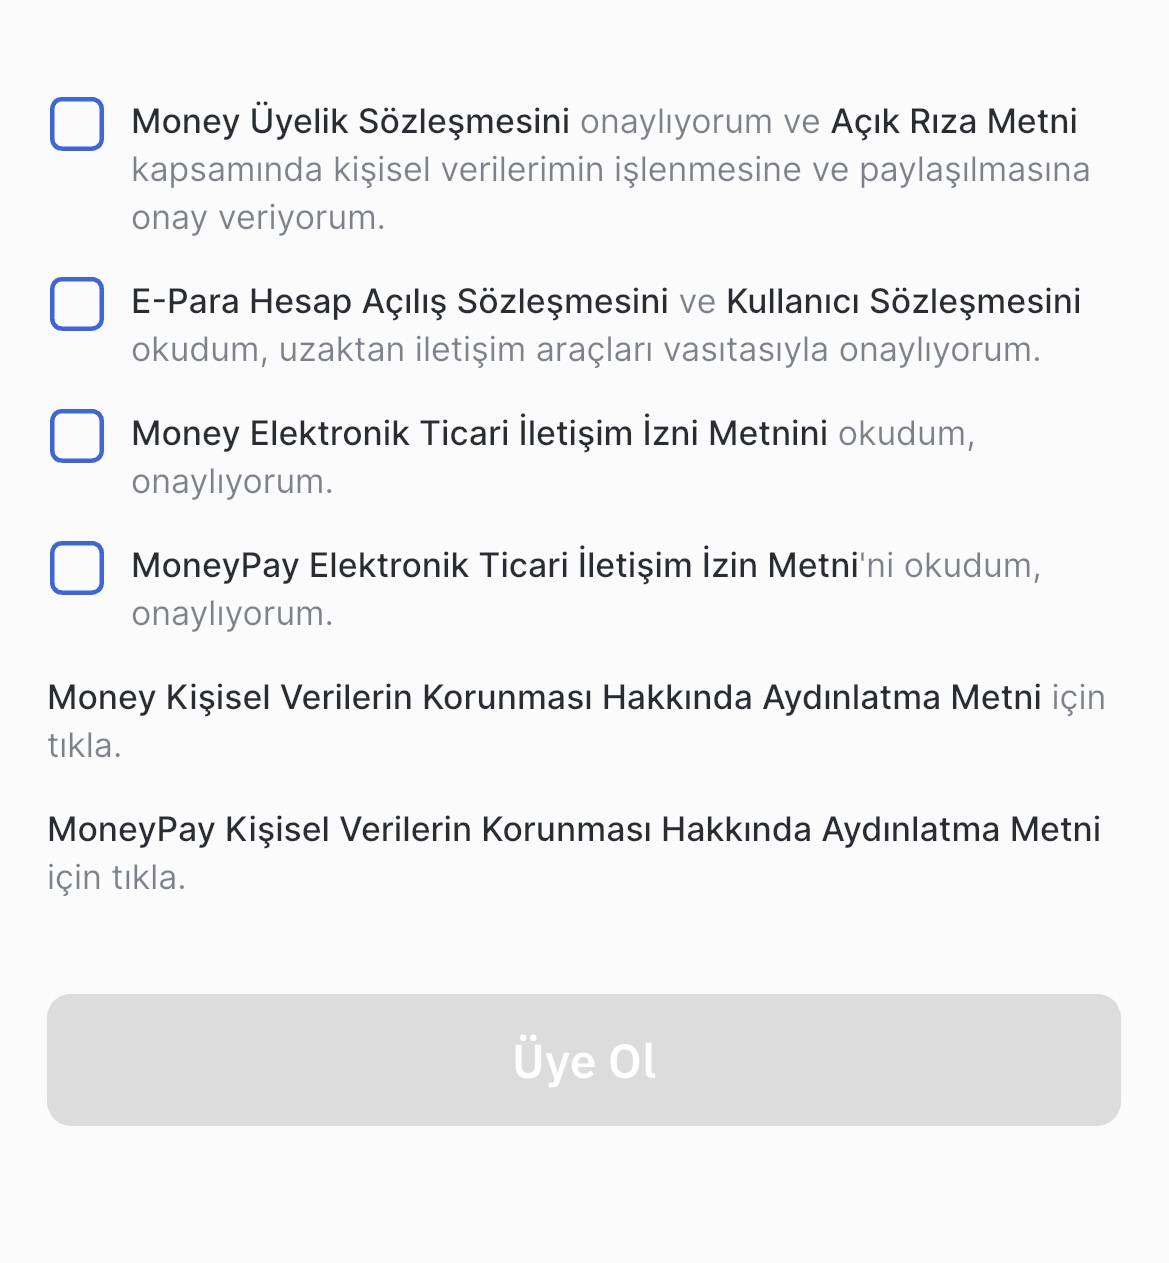The image size is (1169, 1263).
Task: Tick the E-Para Hesap Açılış Sözleşmesi checkbox
Action: [77, 304]
